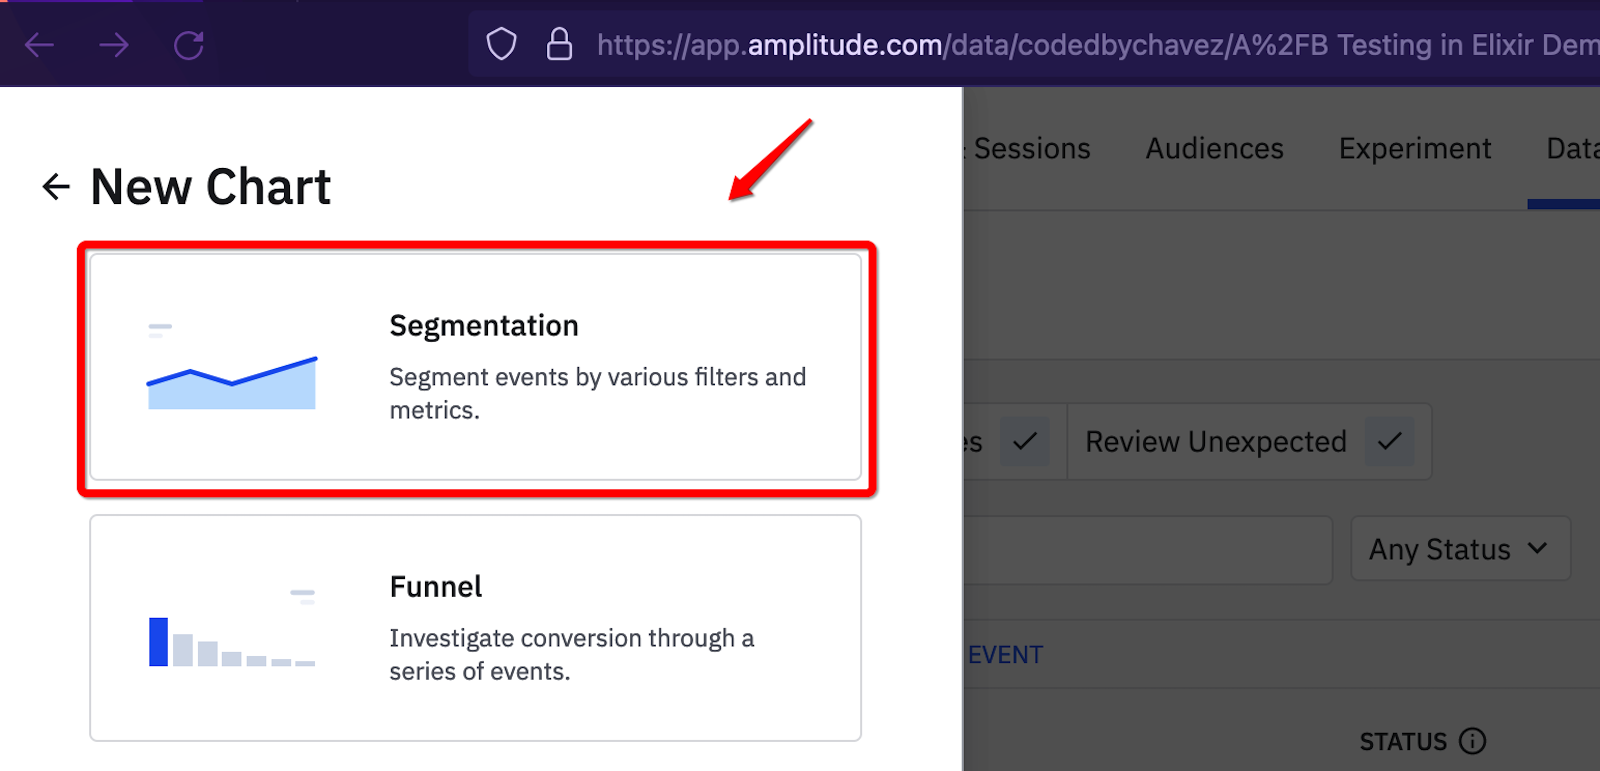Open the Audiences tab

pos(1214,148)
